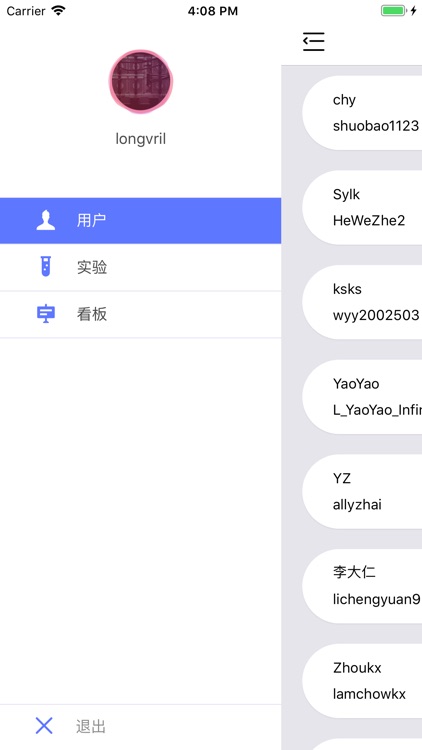Open the Sylk user card

point(362,208)
